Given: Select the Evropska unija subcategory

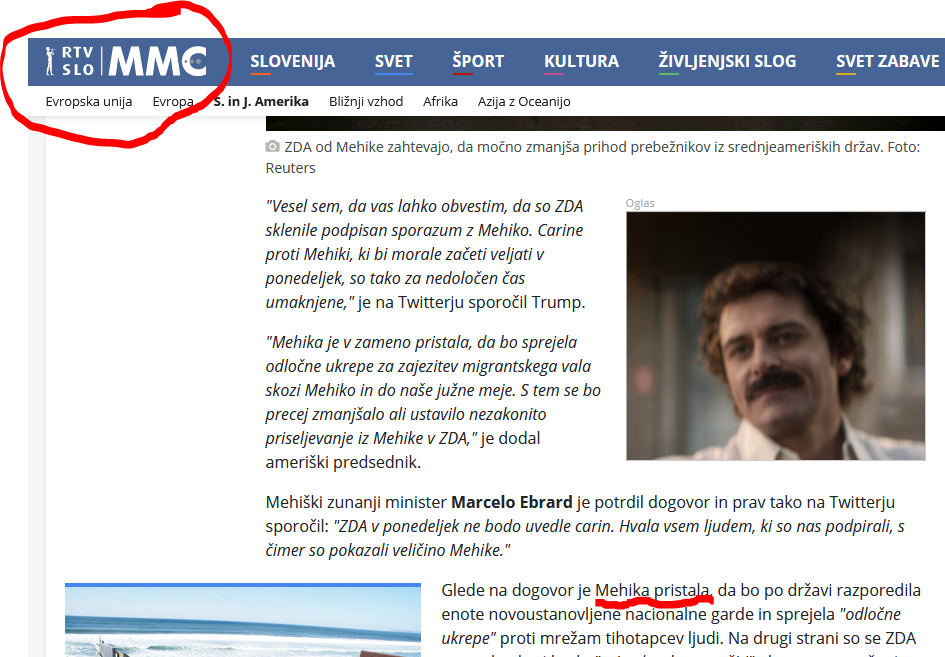Looking at the screenshot, I should (89, 101).
